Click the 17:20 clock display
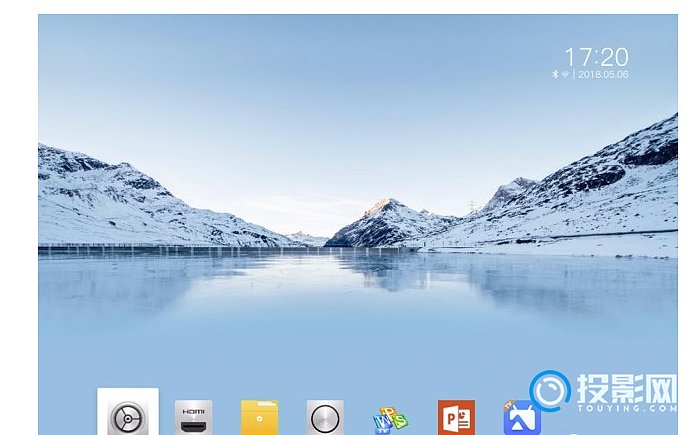 [x=596, y=56]
